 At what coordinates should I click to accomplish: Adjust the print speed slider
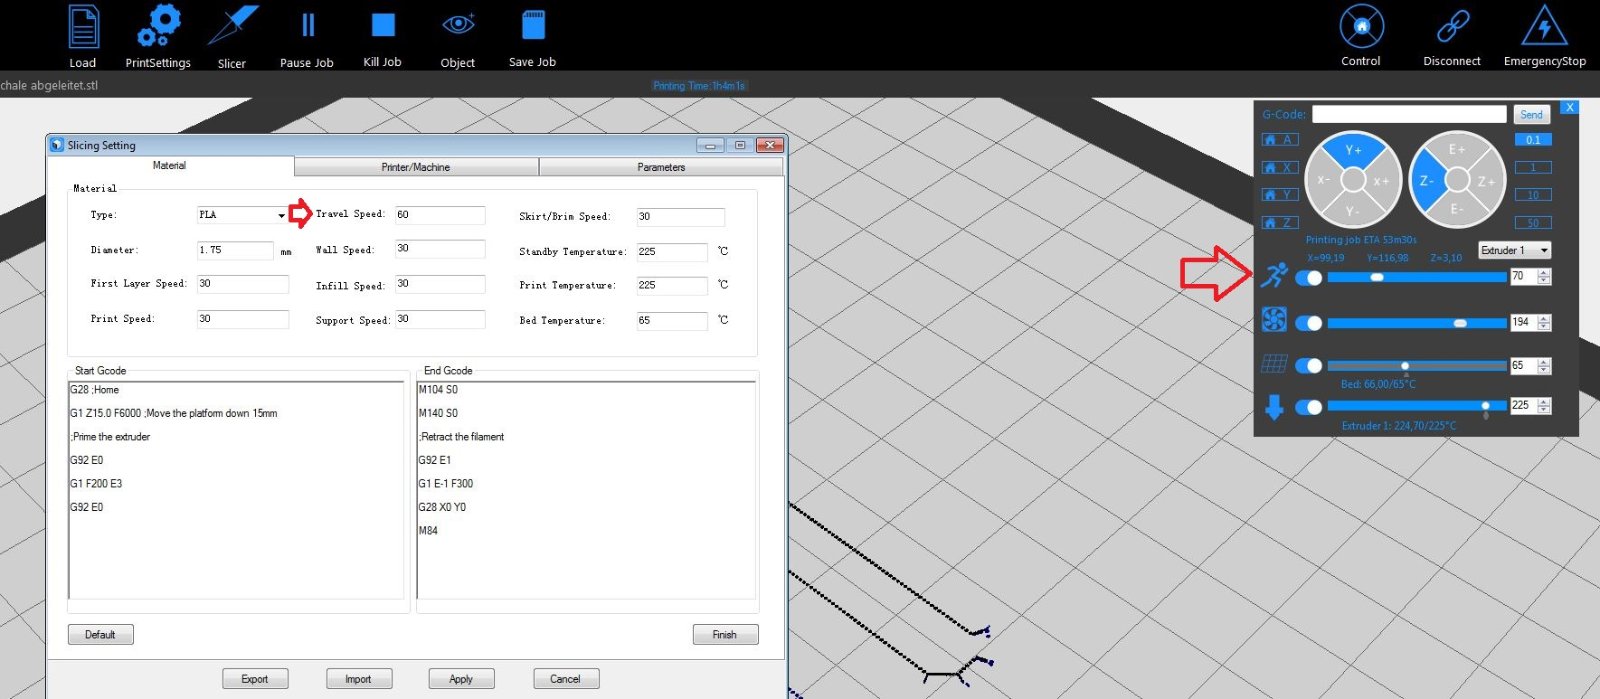1417,277
